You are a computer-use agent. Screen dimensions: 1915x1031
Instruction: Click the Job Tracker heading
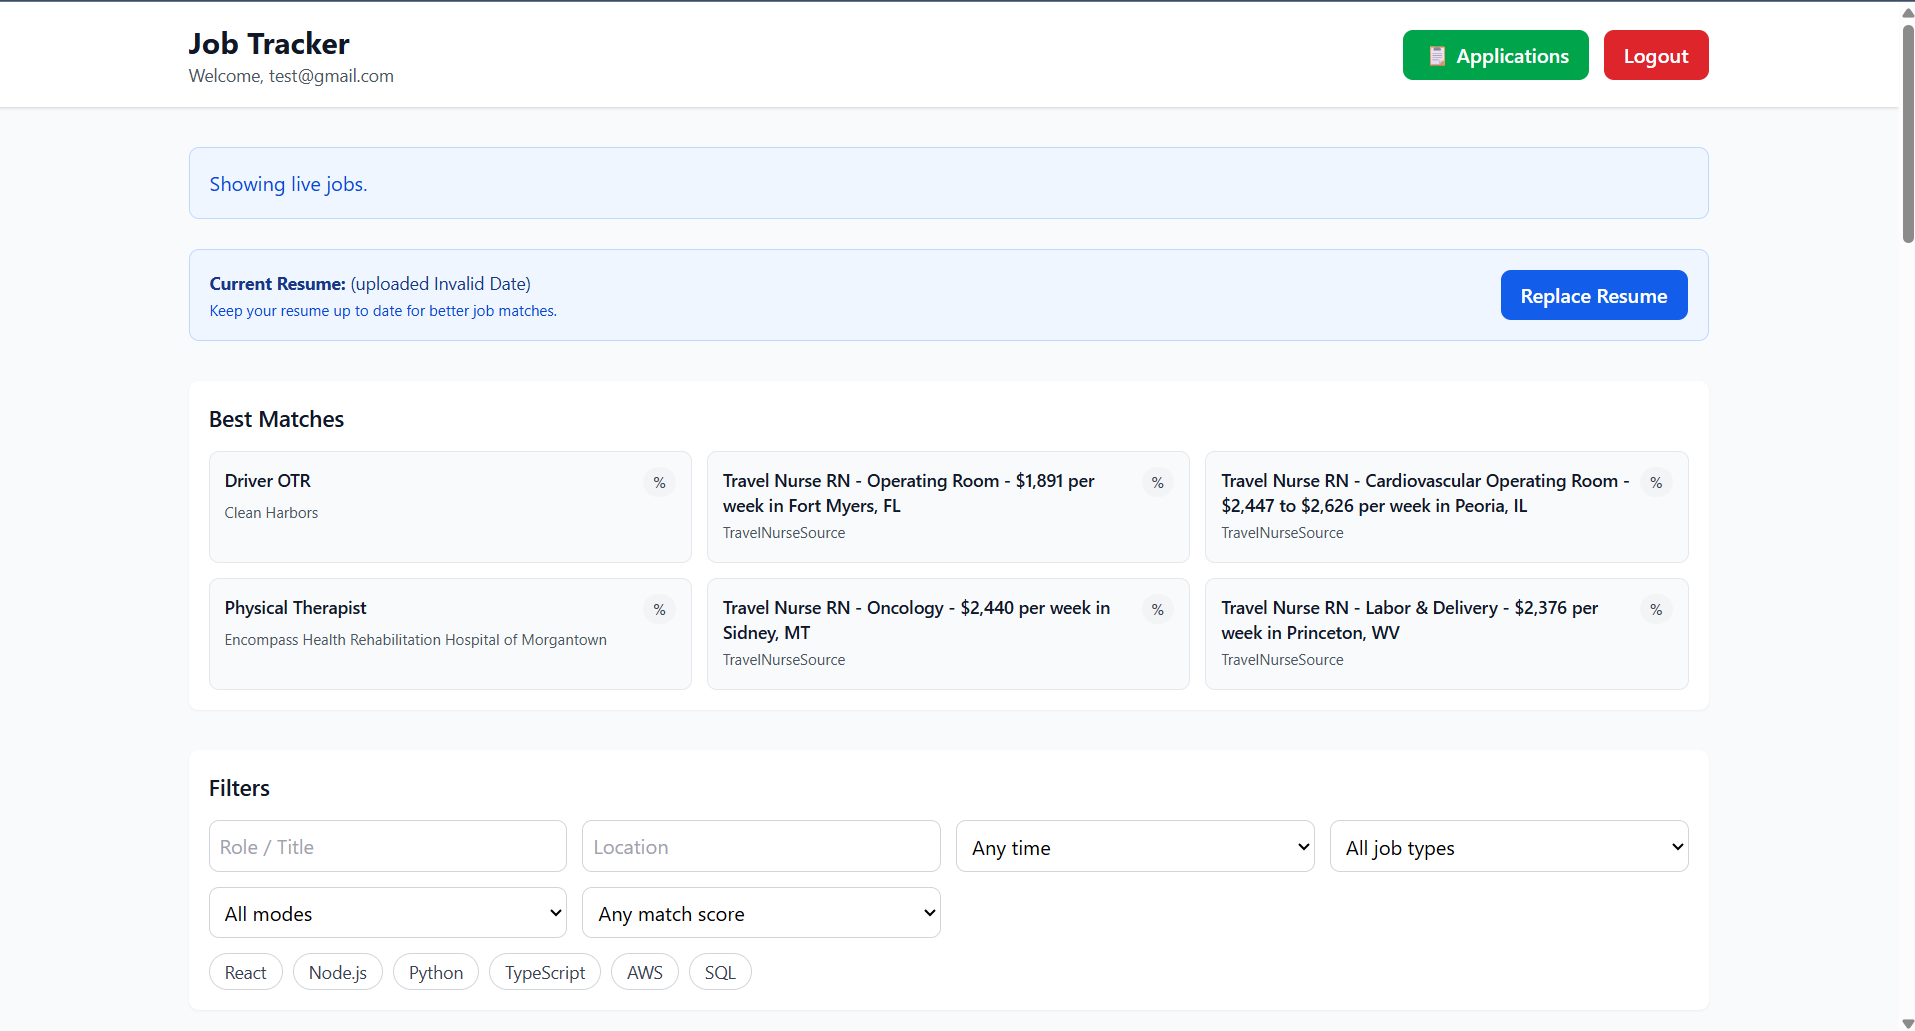click(x=269, y=43)
